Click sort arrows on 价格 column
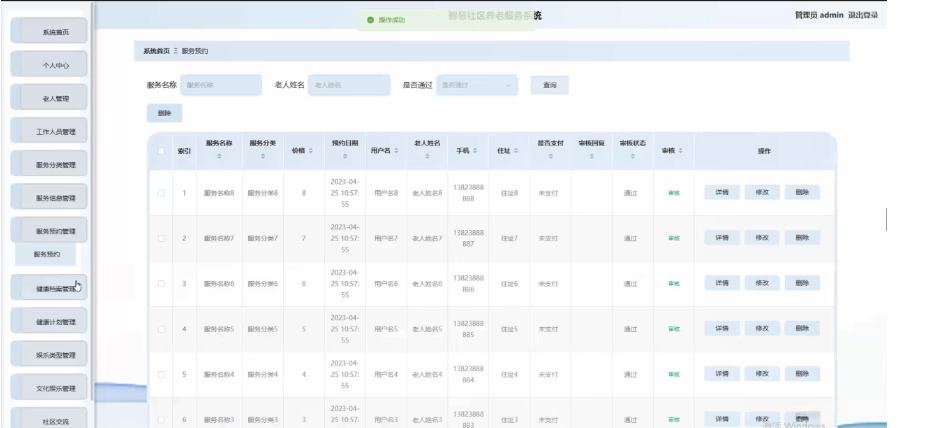948x428 pixels. click(310, 151)
